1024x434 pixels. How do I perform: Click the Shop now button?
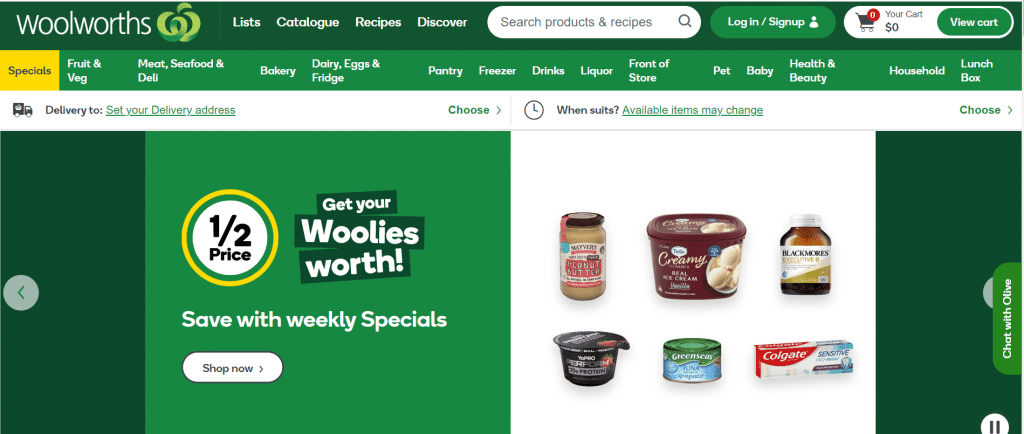232,368
